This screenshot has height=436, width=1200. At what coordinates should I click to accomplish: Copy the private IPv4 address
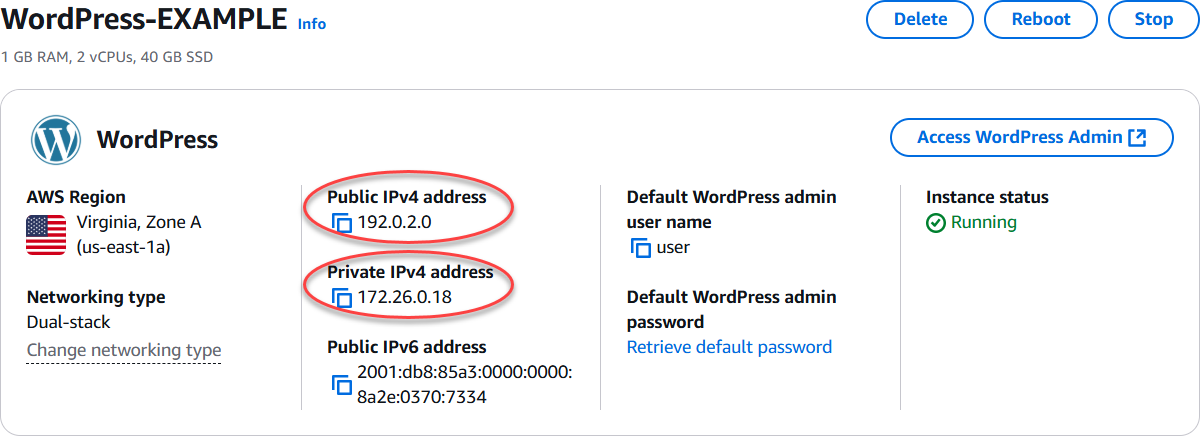click(342, 298)
